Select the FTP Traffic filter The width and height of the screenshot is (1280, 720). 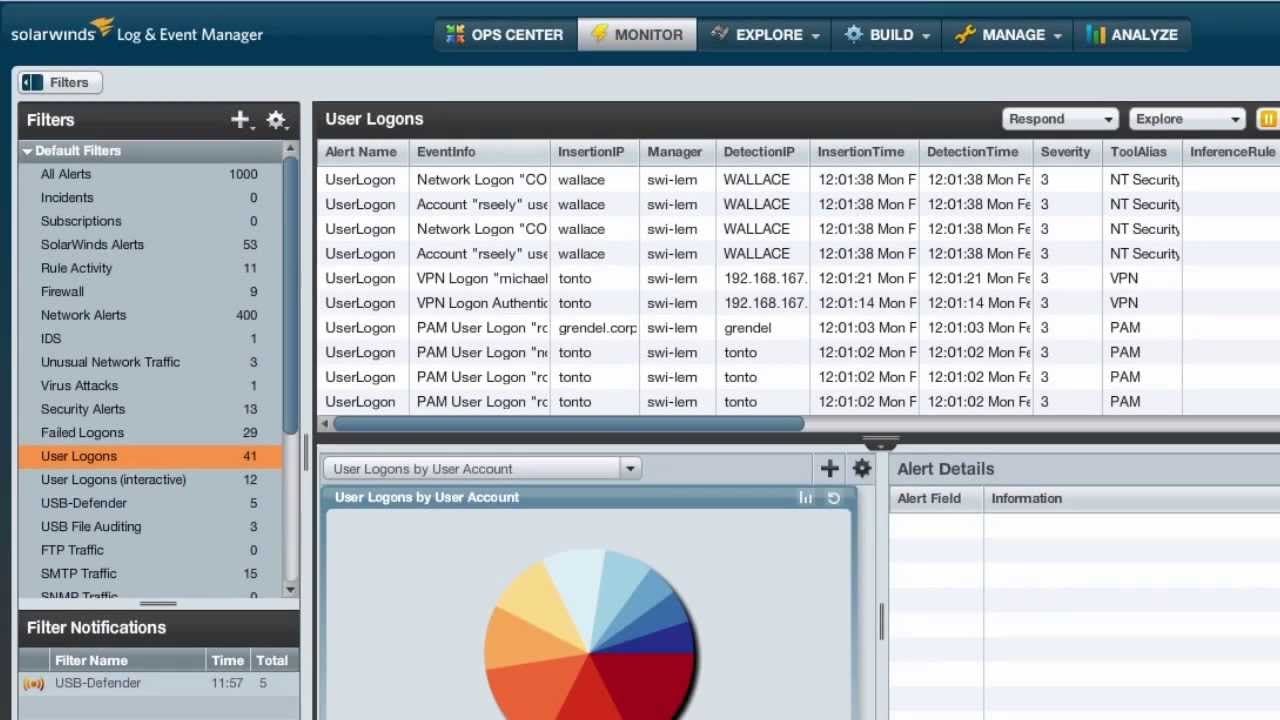[150, 550]
